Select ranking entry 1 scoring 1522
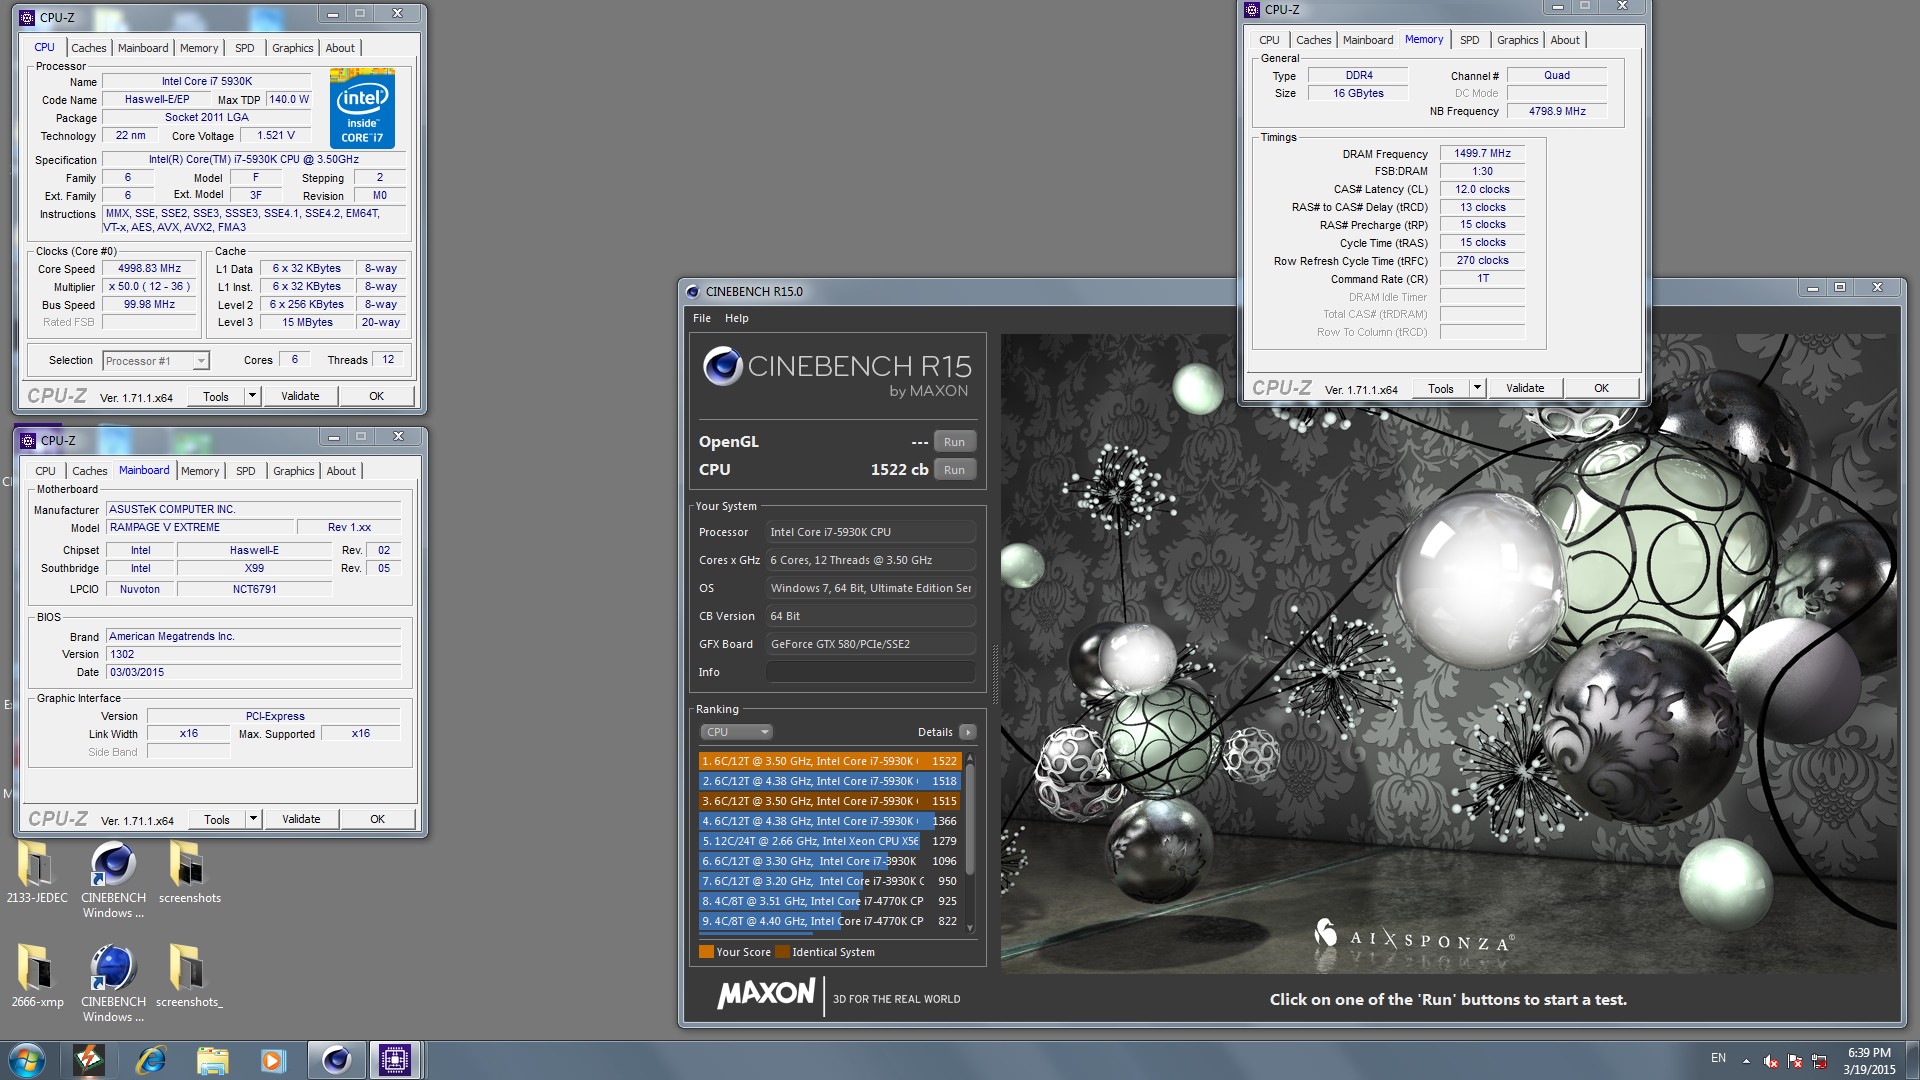The image size is (1920, 1080). tap(829, 761)
